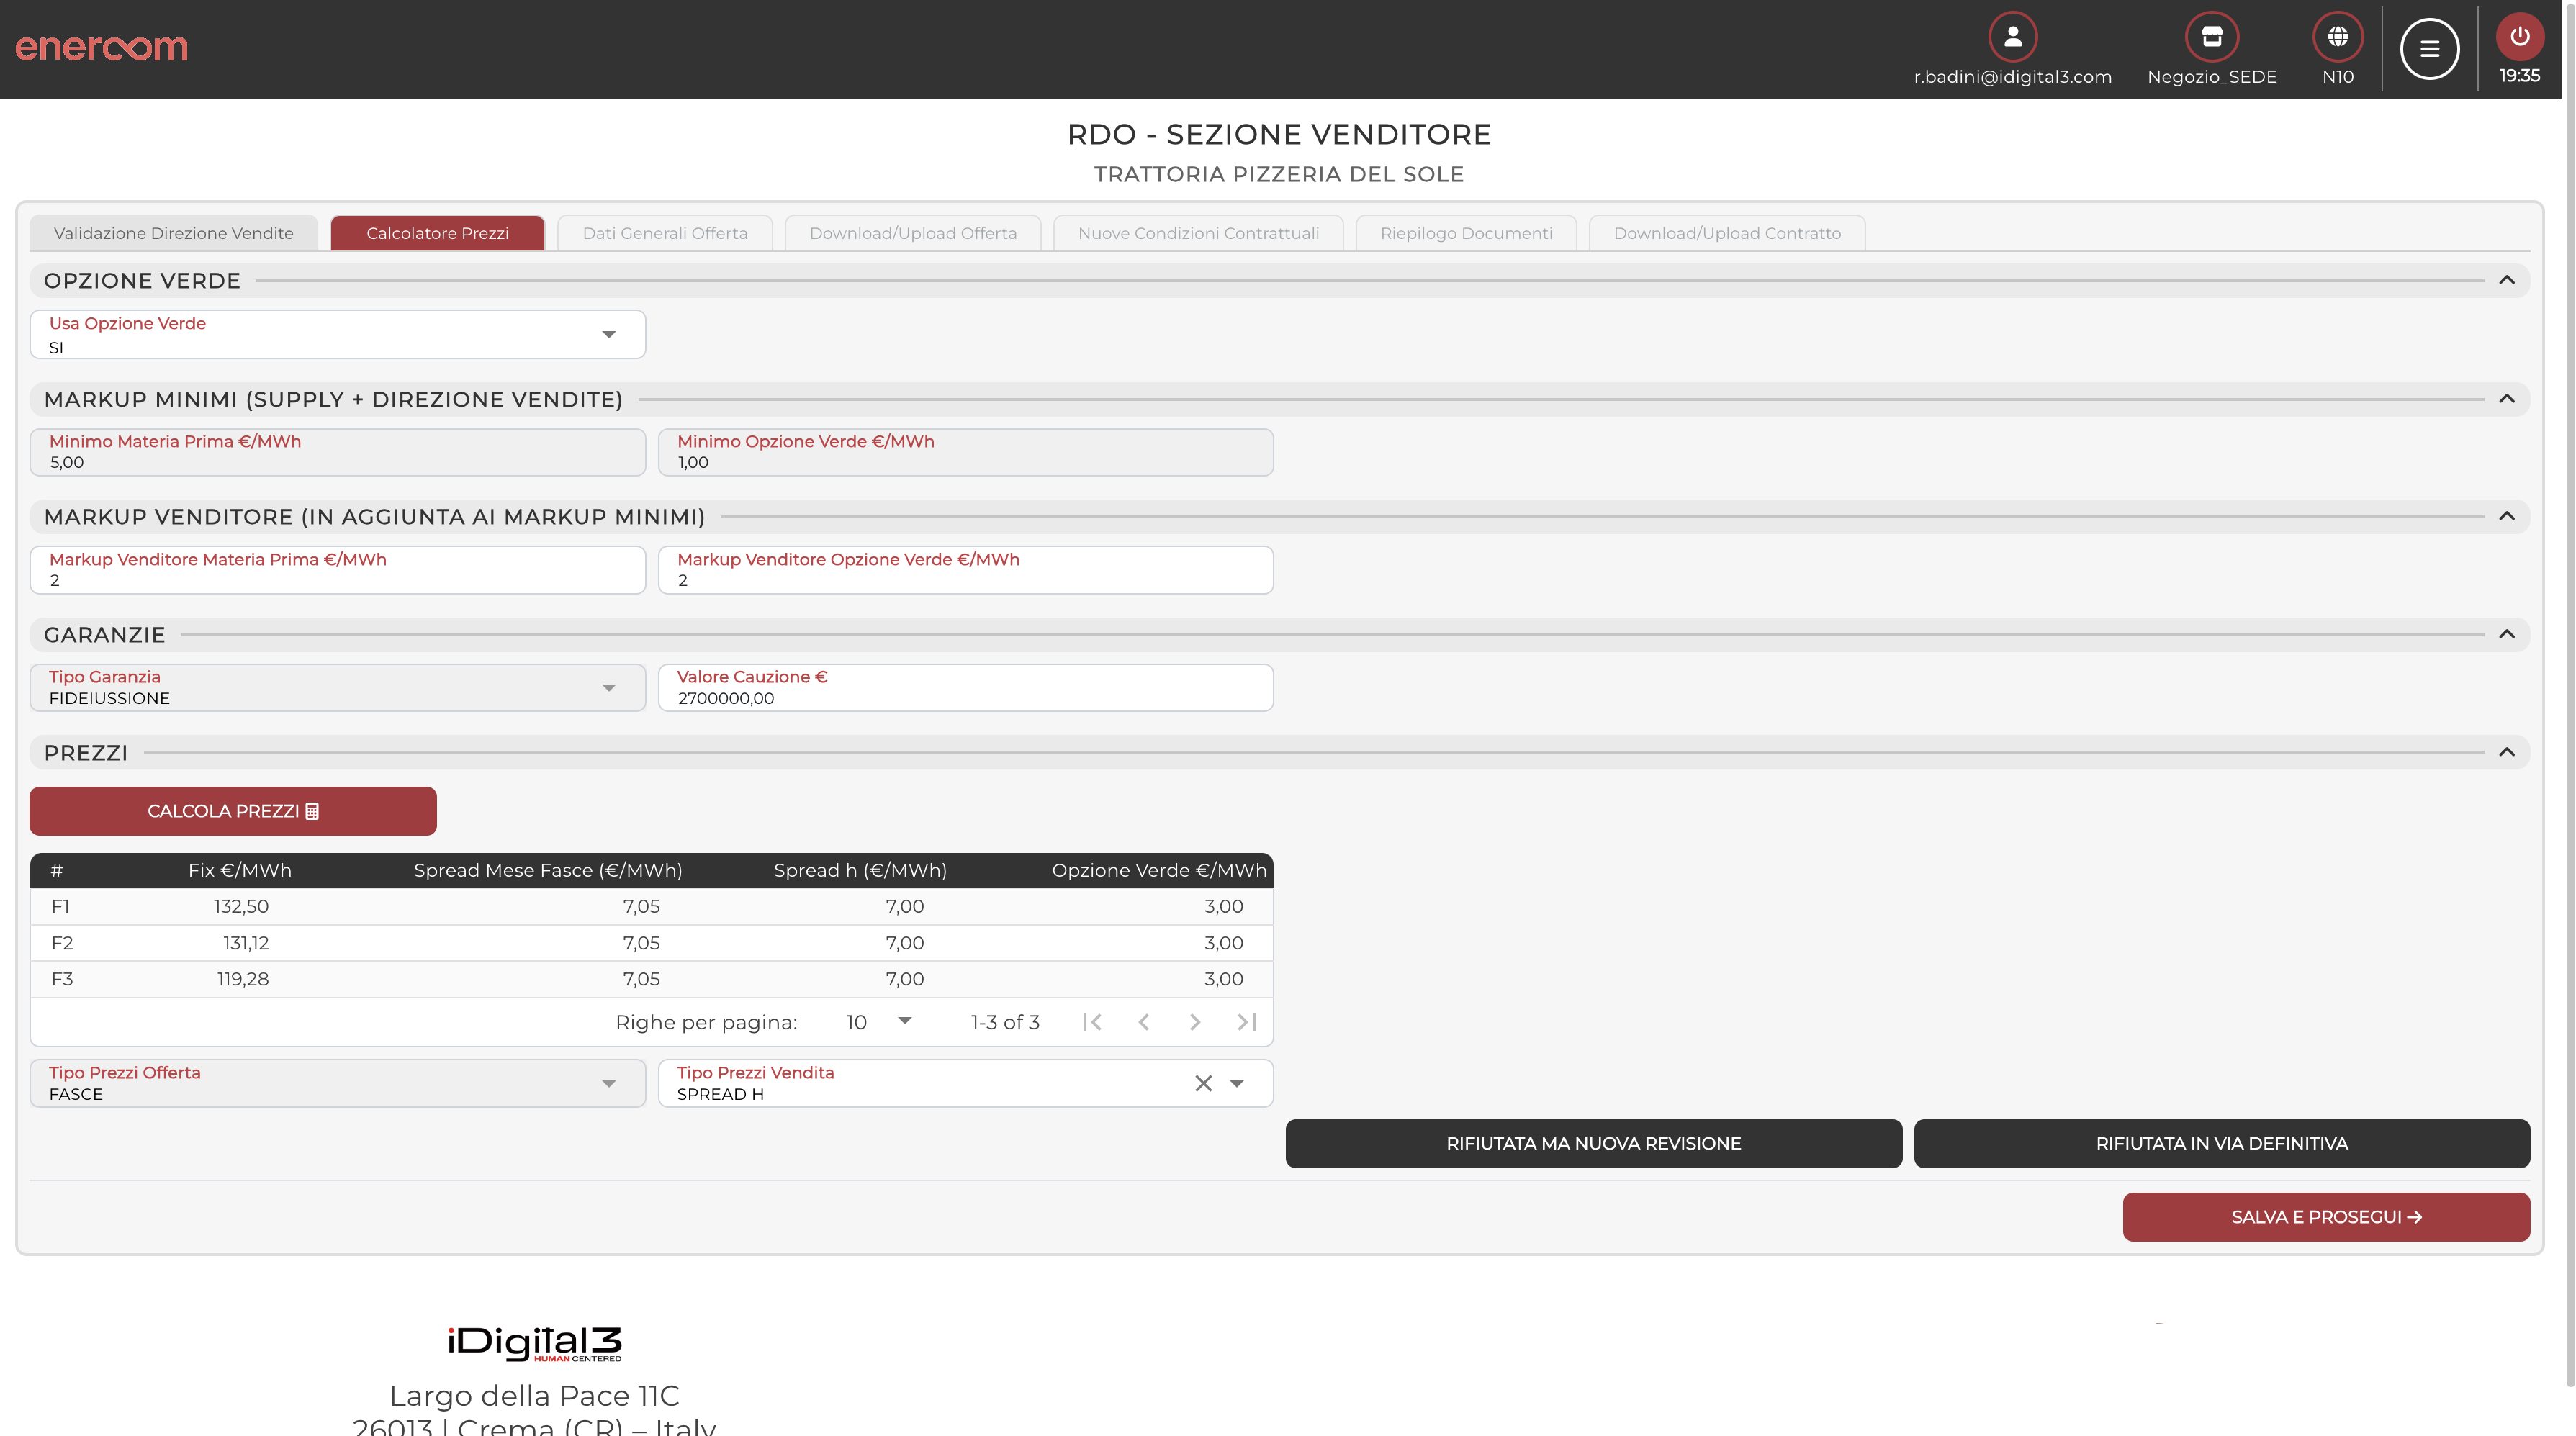Click the user profile icon
This screenshot has width=2576, height=1436.
coord(2012,38)
